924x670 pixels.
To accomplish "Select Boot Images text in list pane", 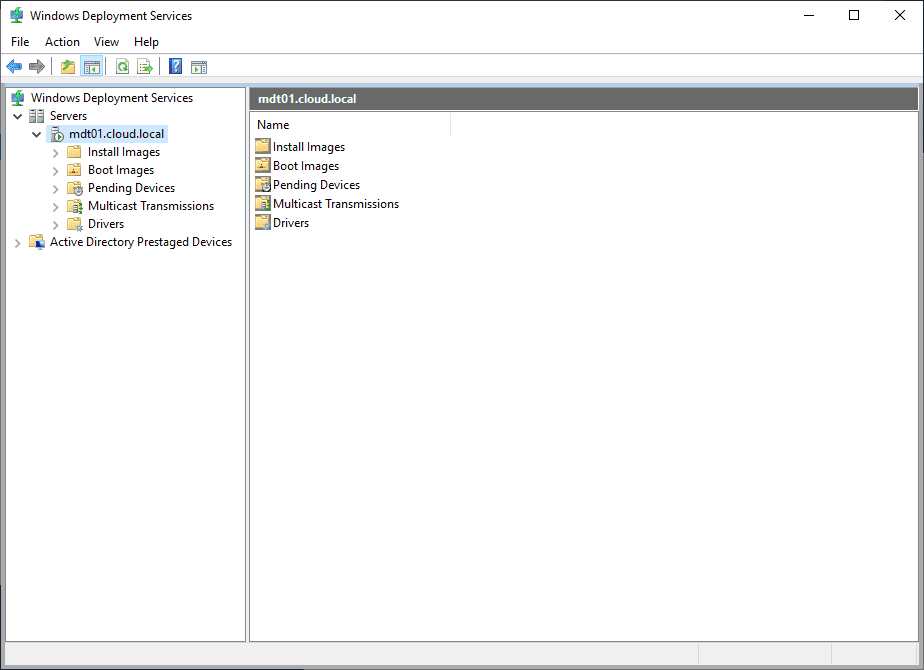I will click(x=306, y=166).
